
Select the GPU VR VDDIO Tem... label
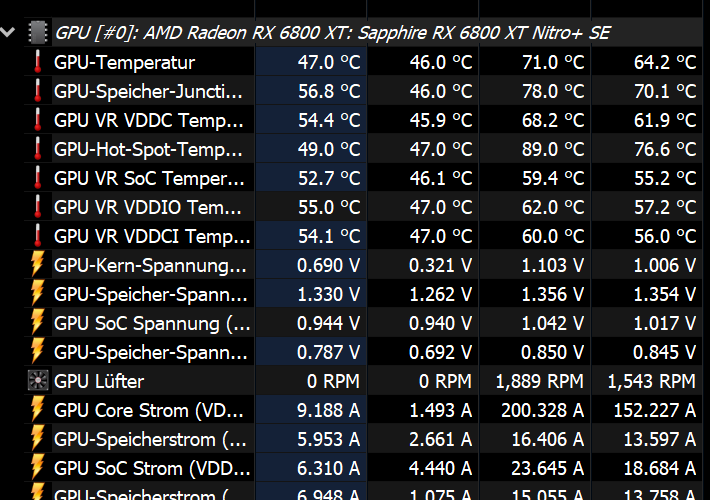click(148, 207)
